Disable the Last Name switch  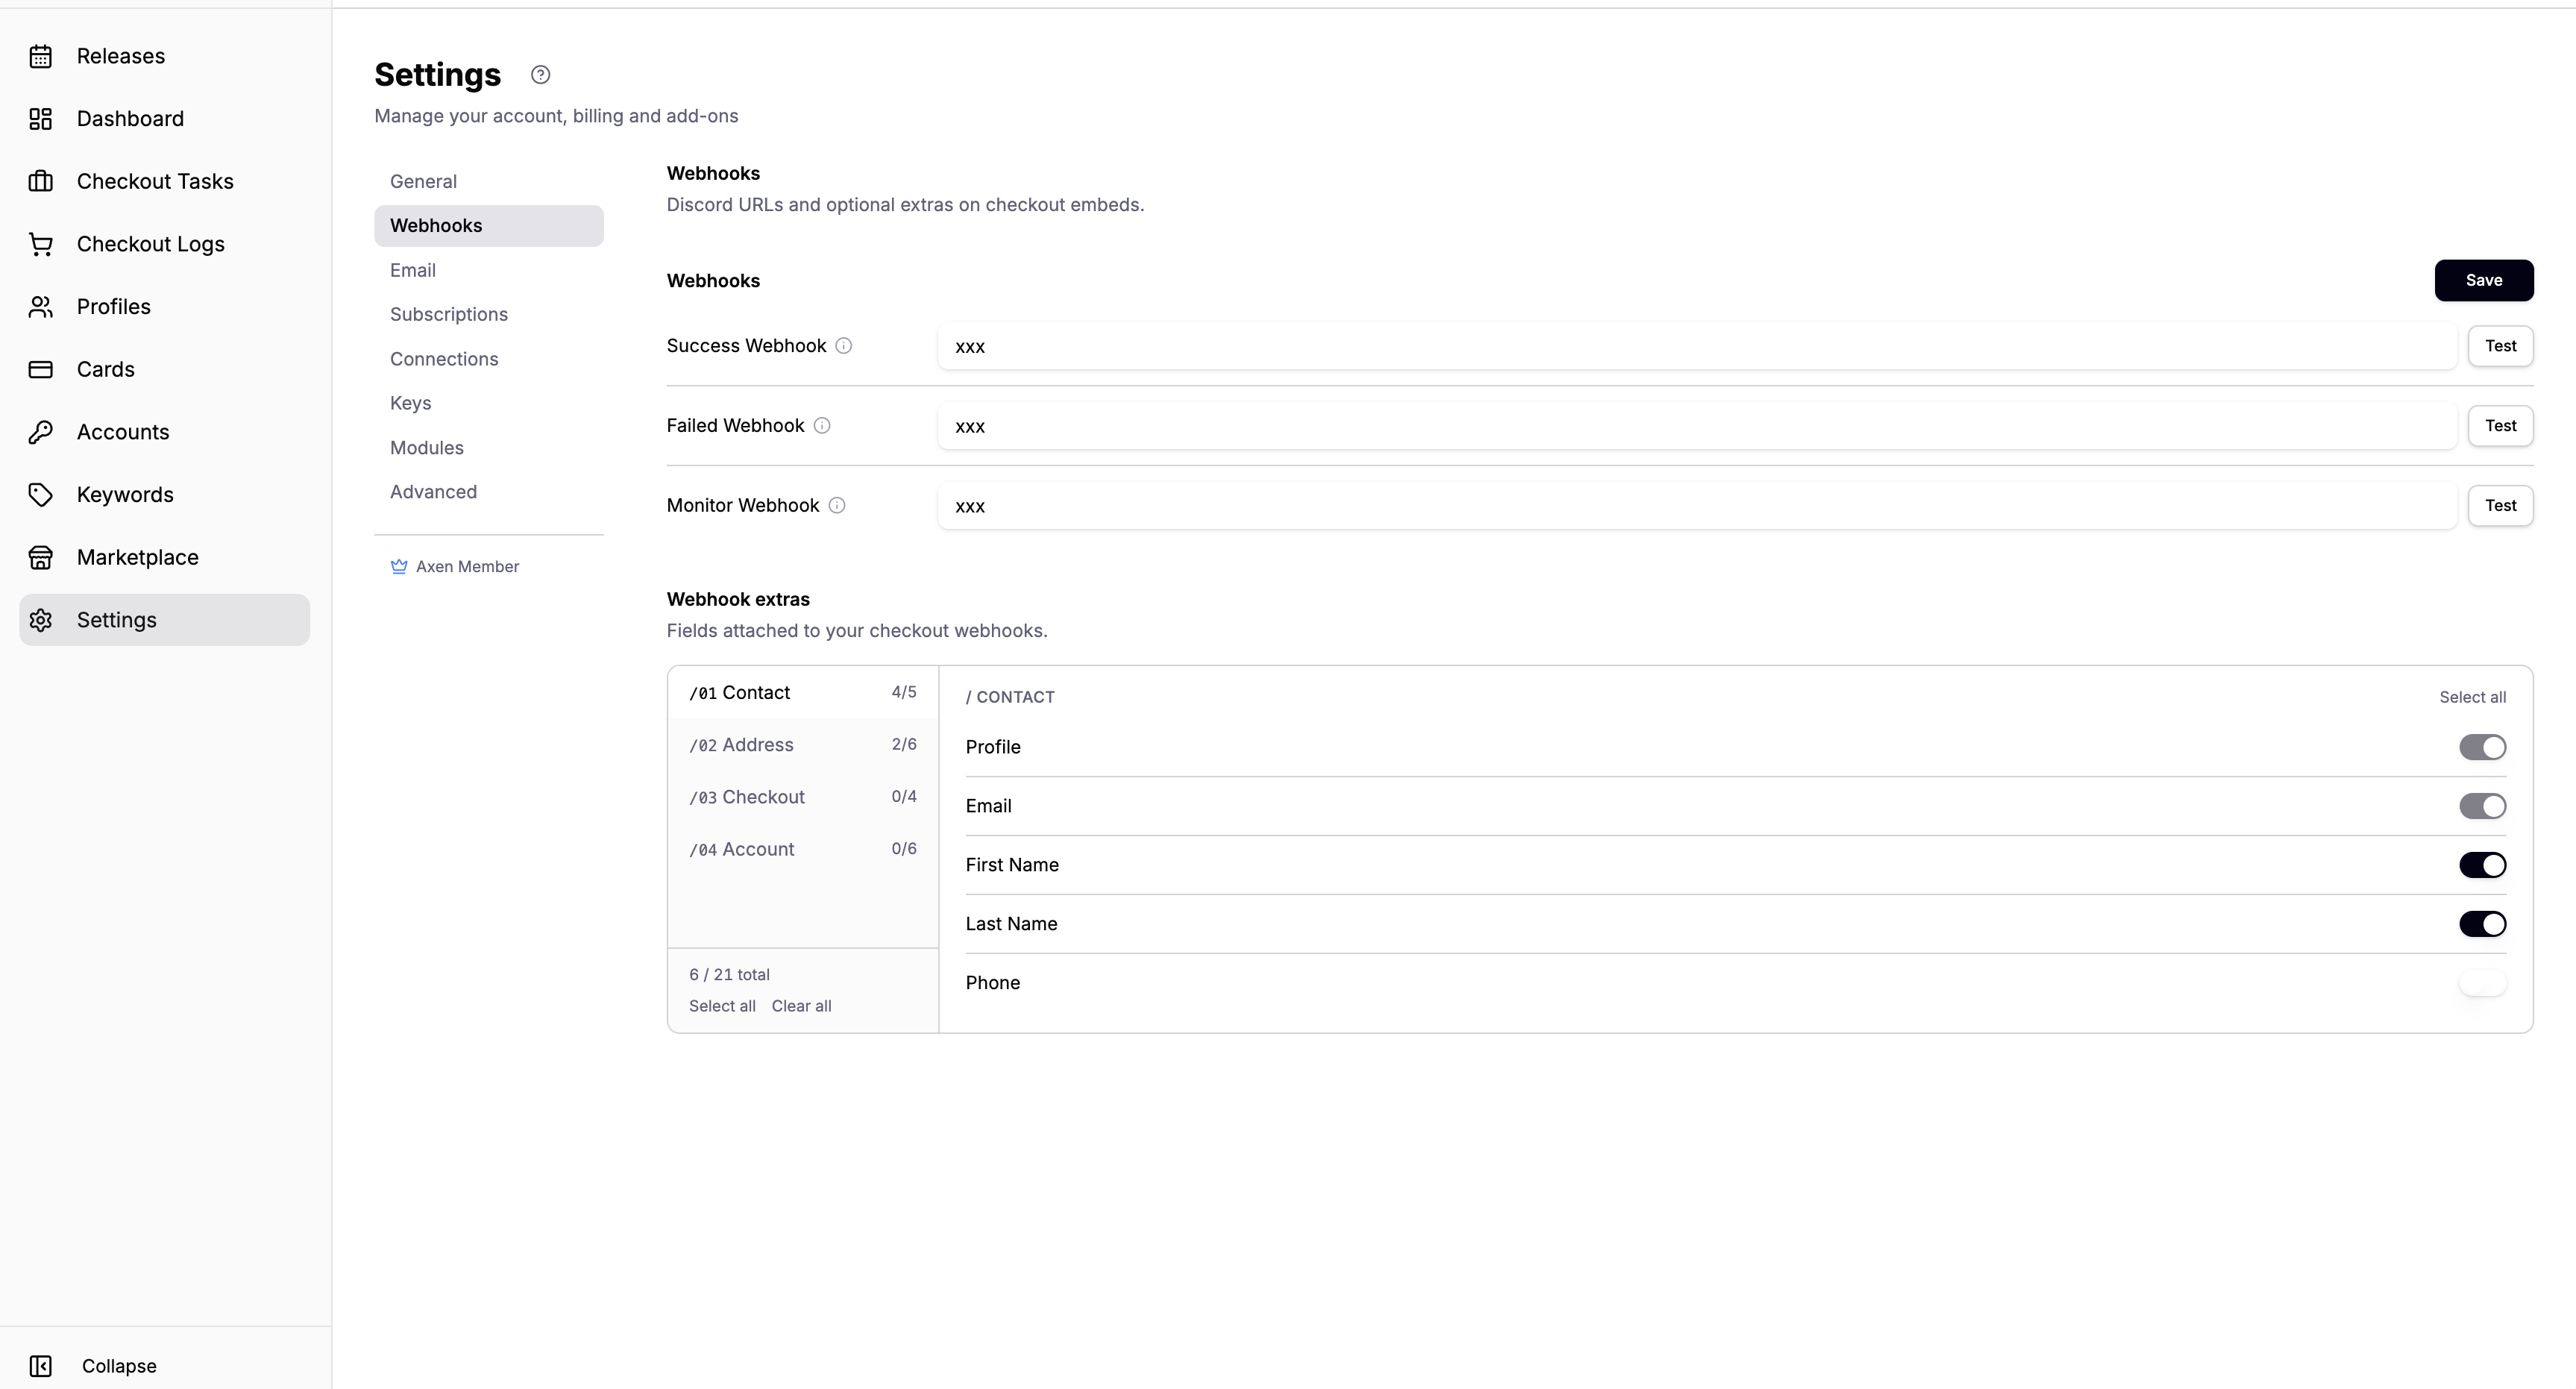coord(2482,924)
